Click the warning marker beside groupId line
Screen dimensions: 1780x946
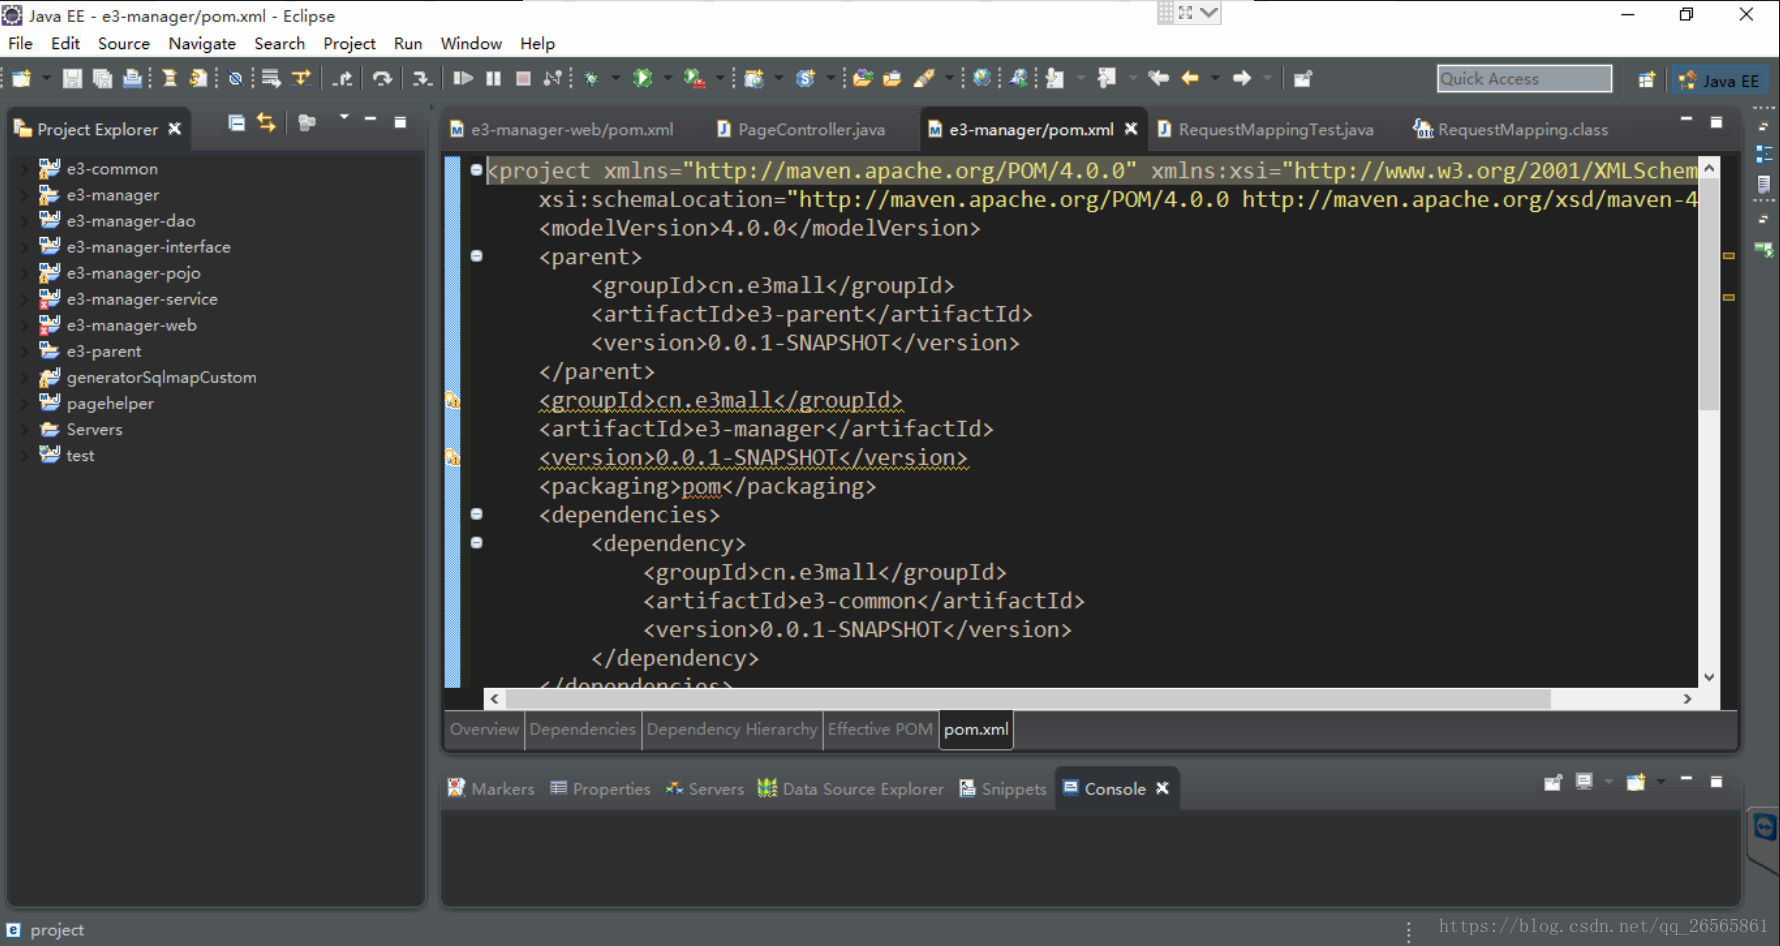coord(452,400)
